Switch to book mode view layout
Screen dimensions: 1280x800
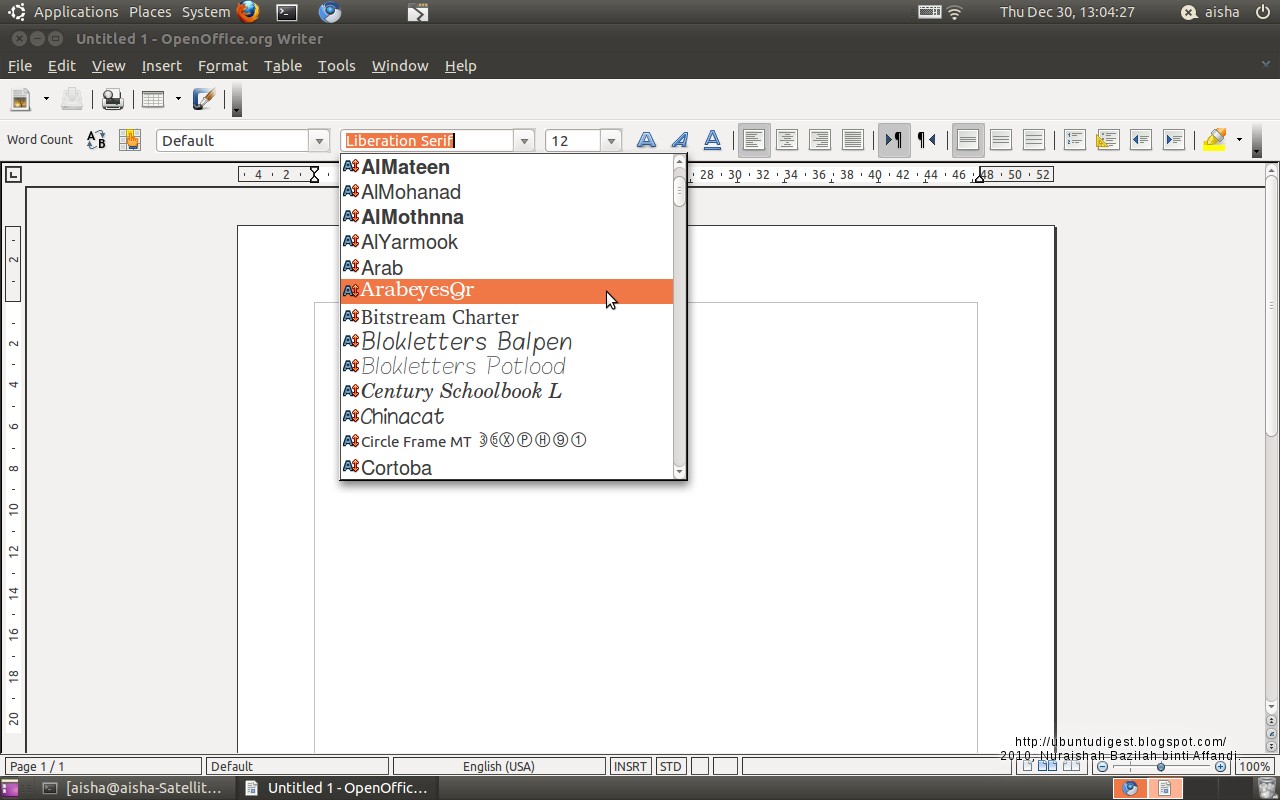point(1071,767)
